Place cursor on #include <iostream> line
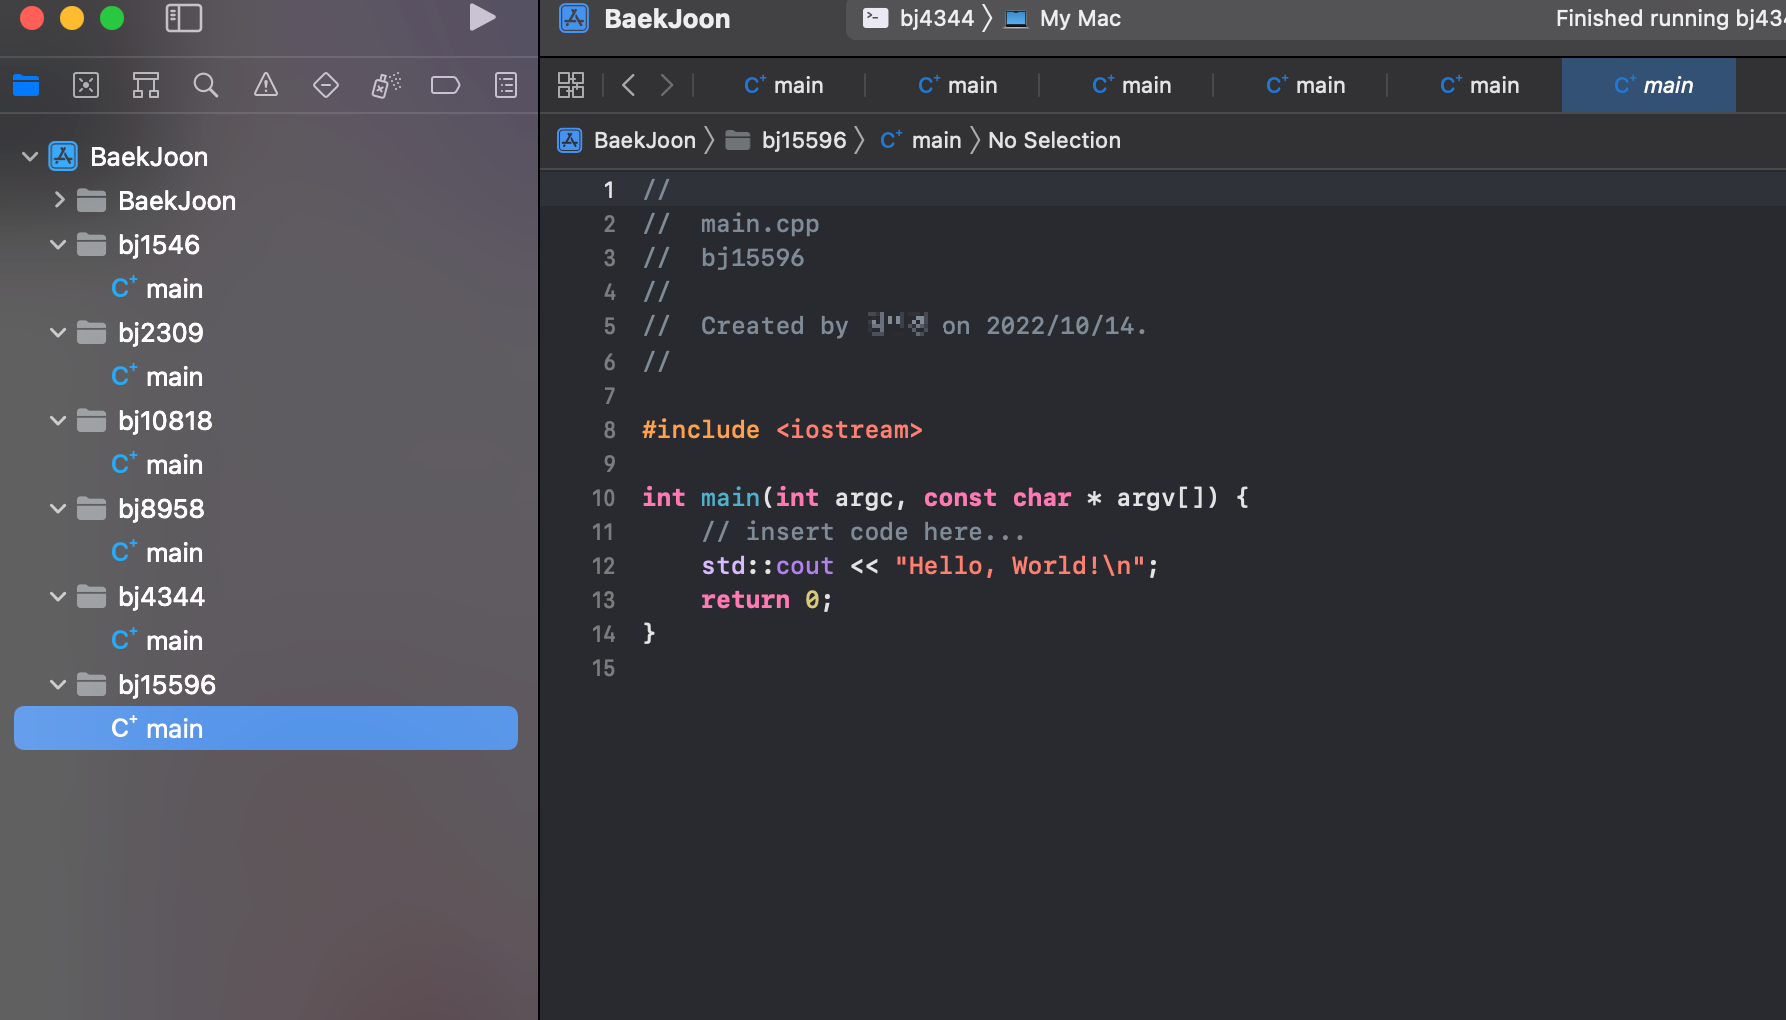 [x=782, y=430]
